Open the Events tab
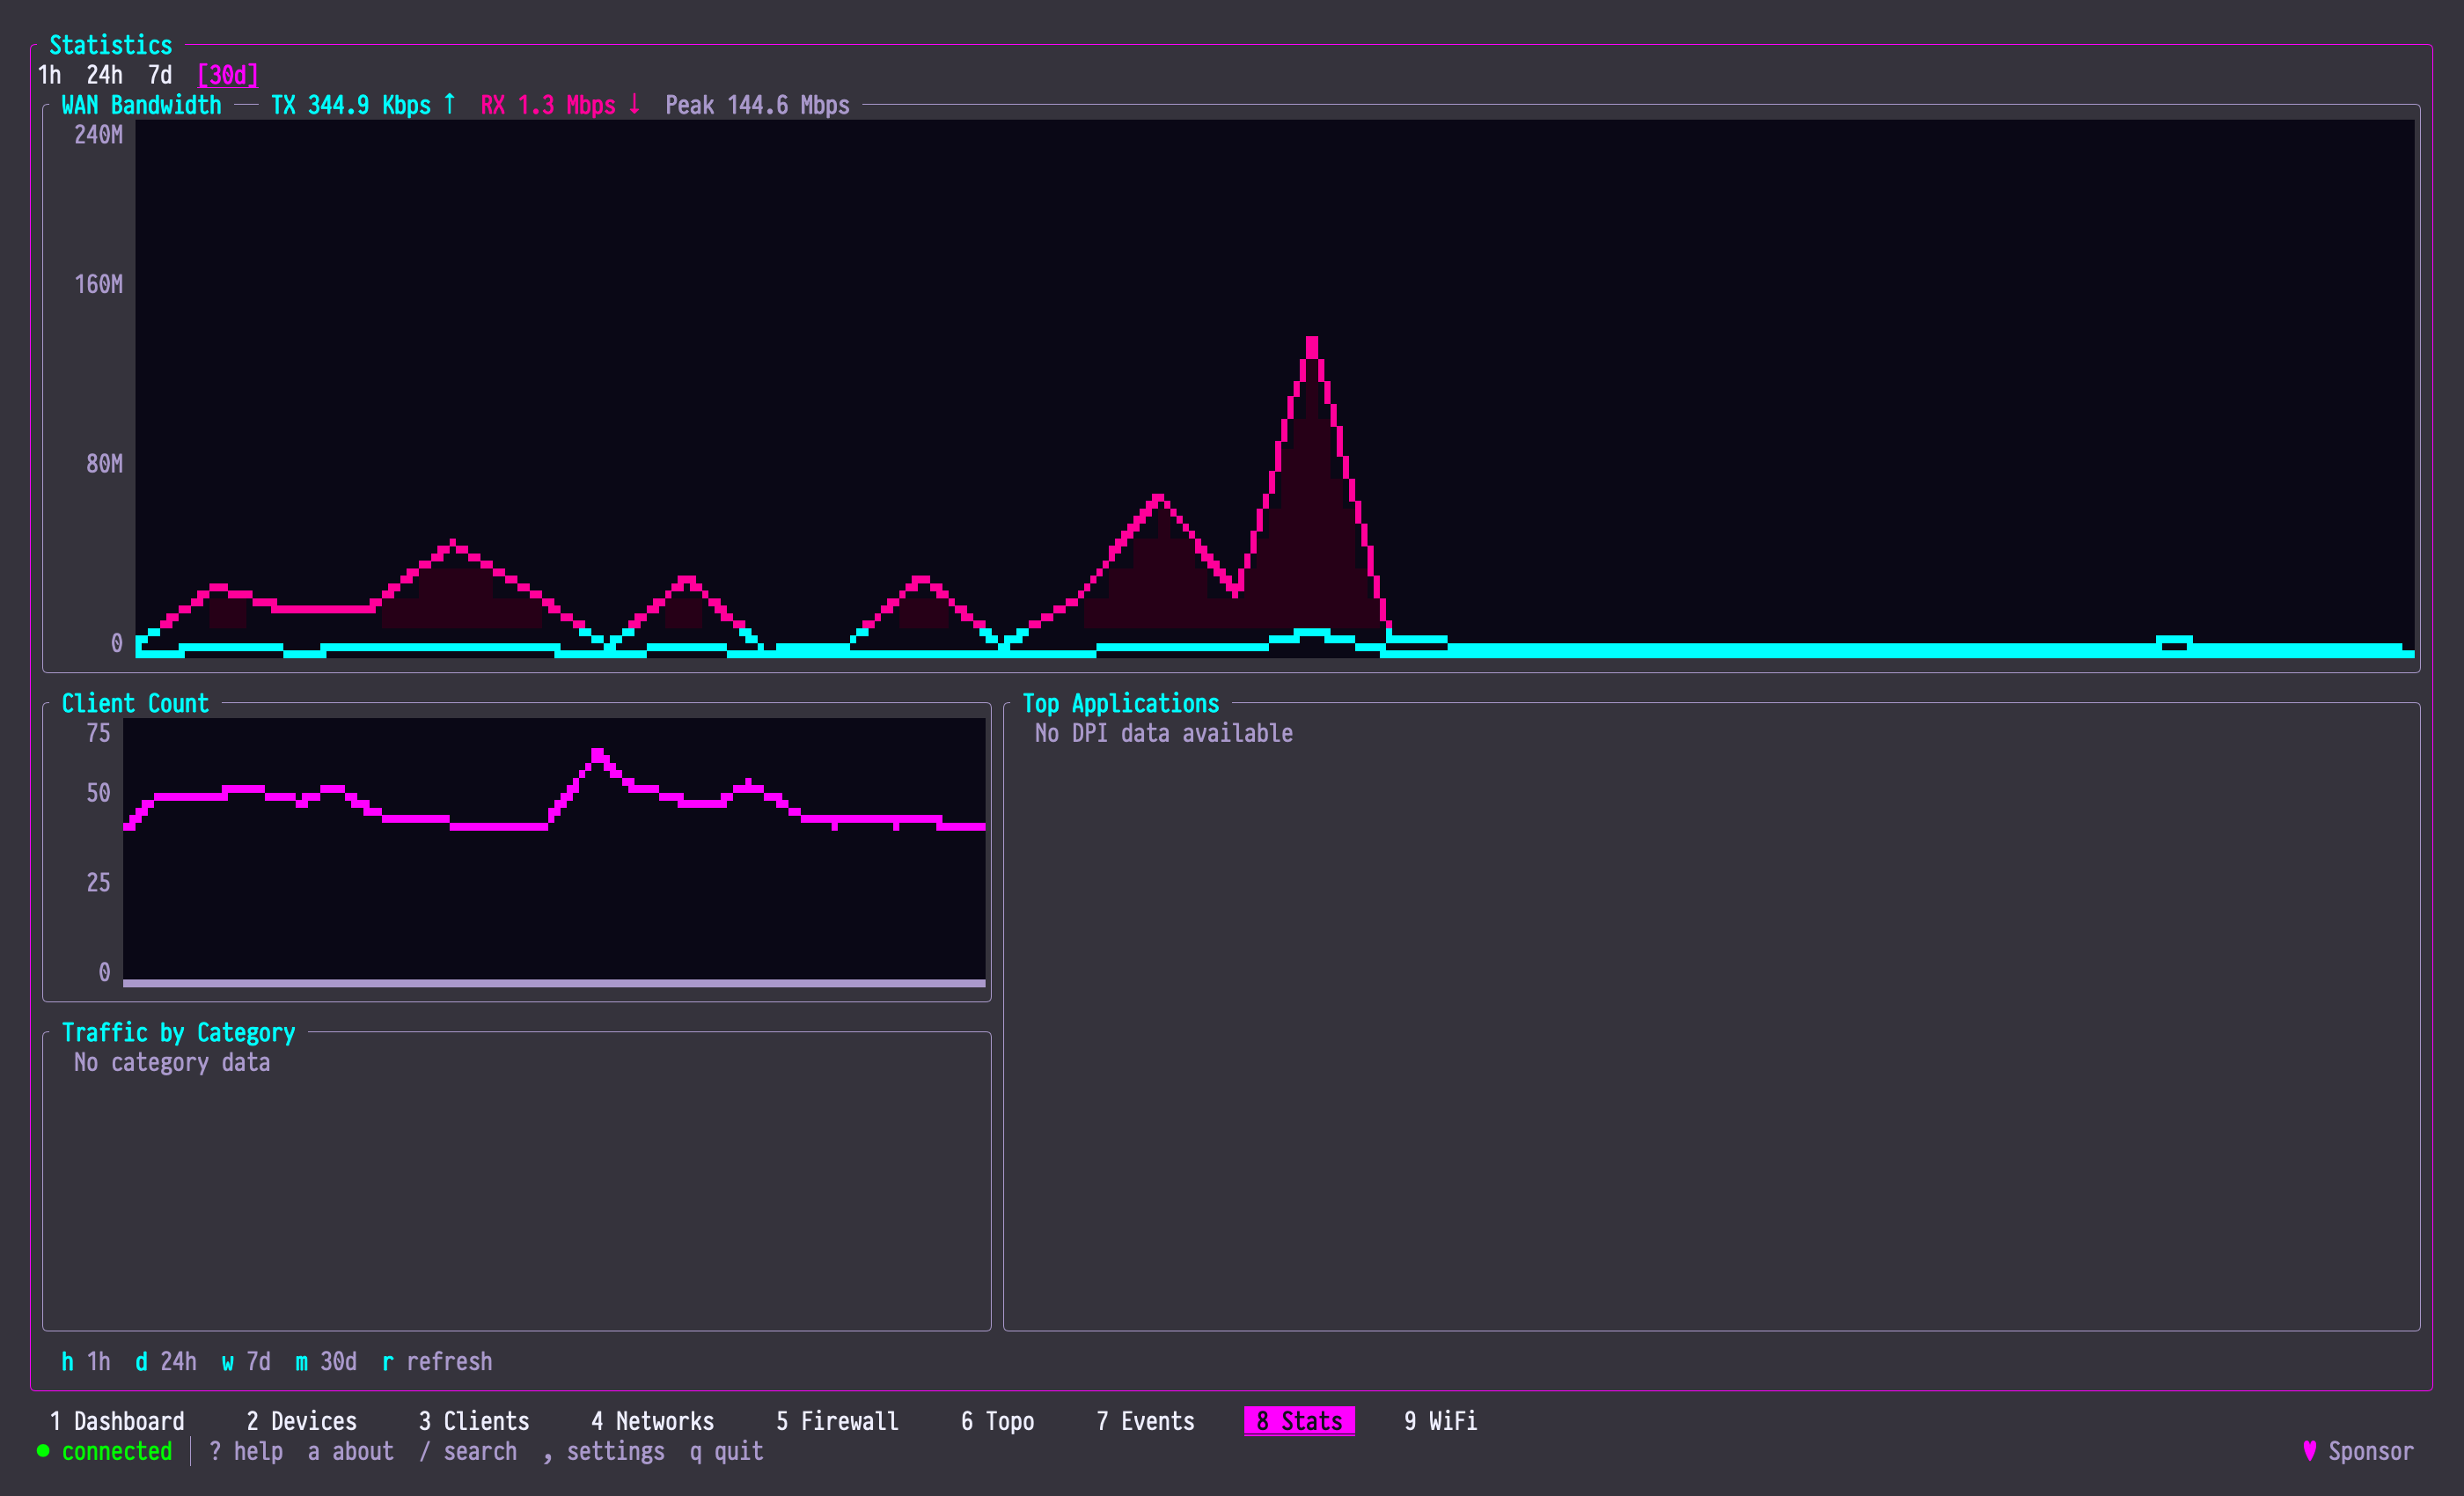Image resolution: width=2464 pixels, height=1496 pixels. [x=1146, y=1421]
